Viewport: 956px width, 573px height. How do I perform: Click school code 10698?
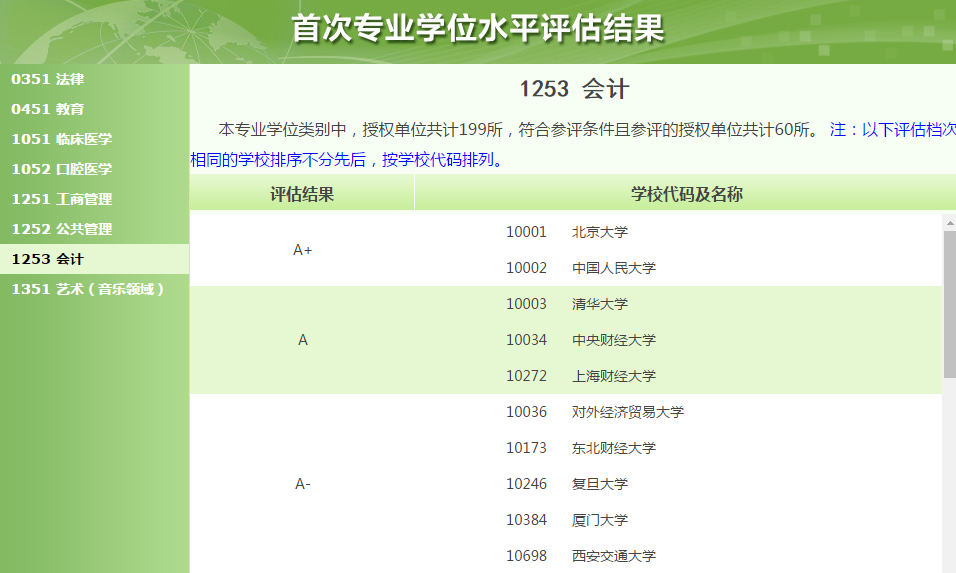coord(526,556)
